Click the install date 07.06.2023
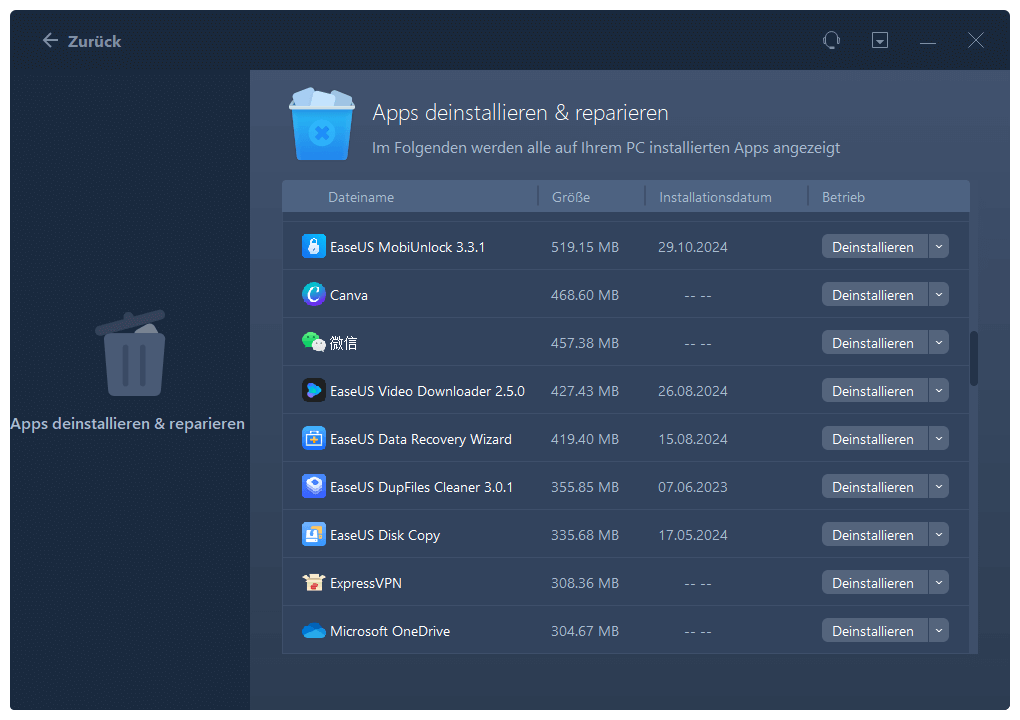The height and width of the screenshot is (720, 1020). (x=693, y=487)
